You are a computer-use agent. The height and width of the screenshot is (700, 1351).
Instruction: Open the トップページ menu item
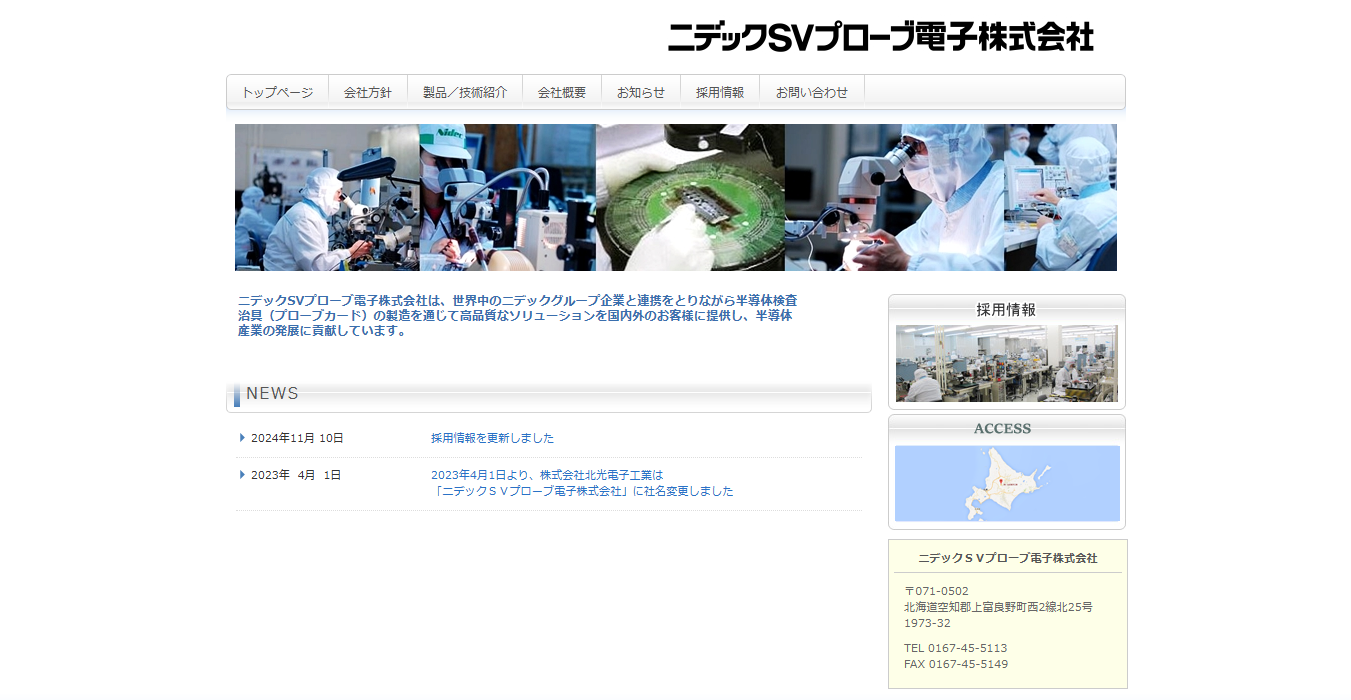[x=277, y=92]
